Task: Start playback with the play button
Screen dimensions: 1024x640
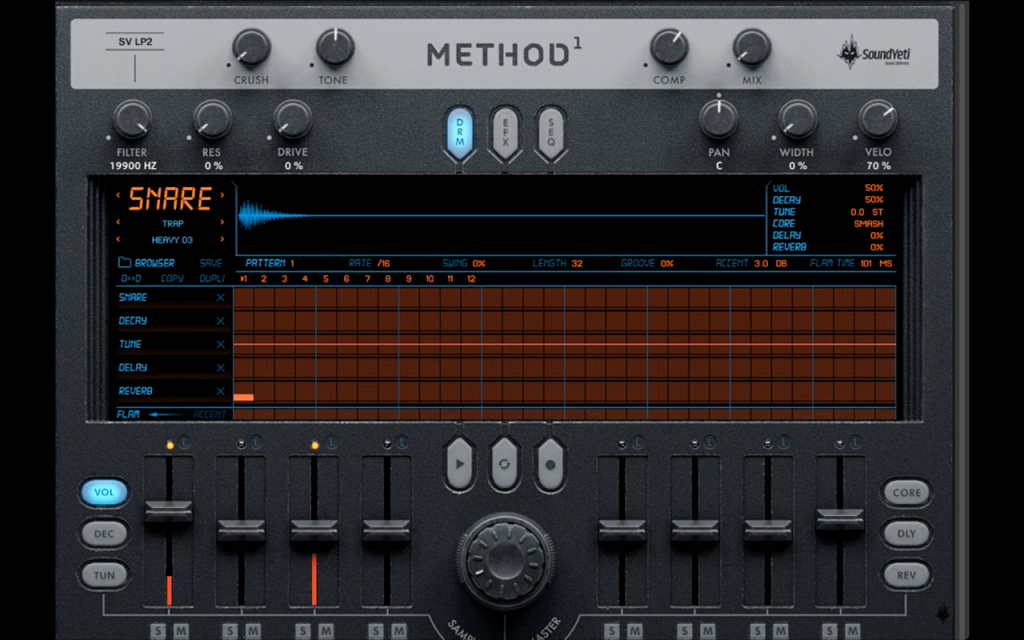Action: pyautogui.click(x=460, y=464)
